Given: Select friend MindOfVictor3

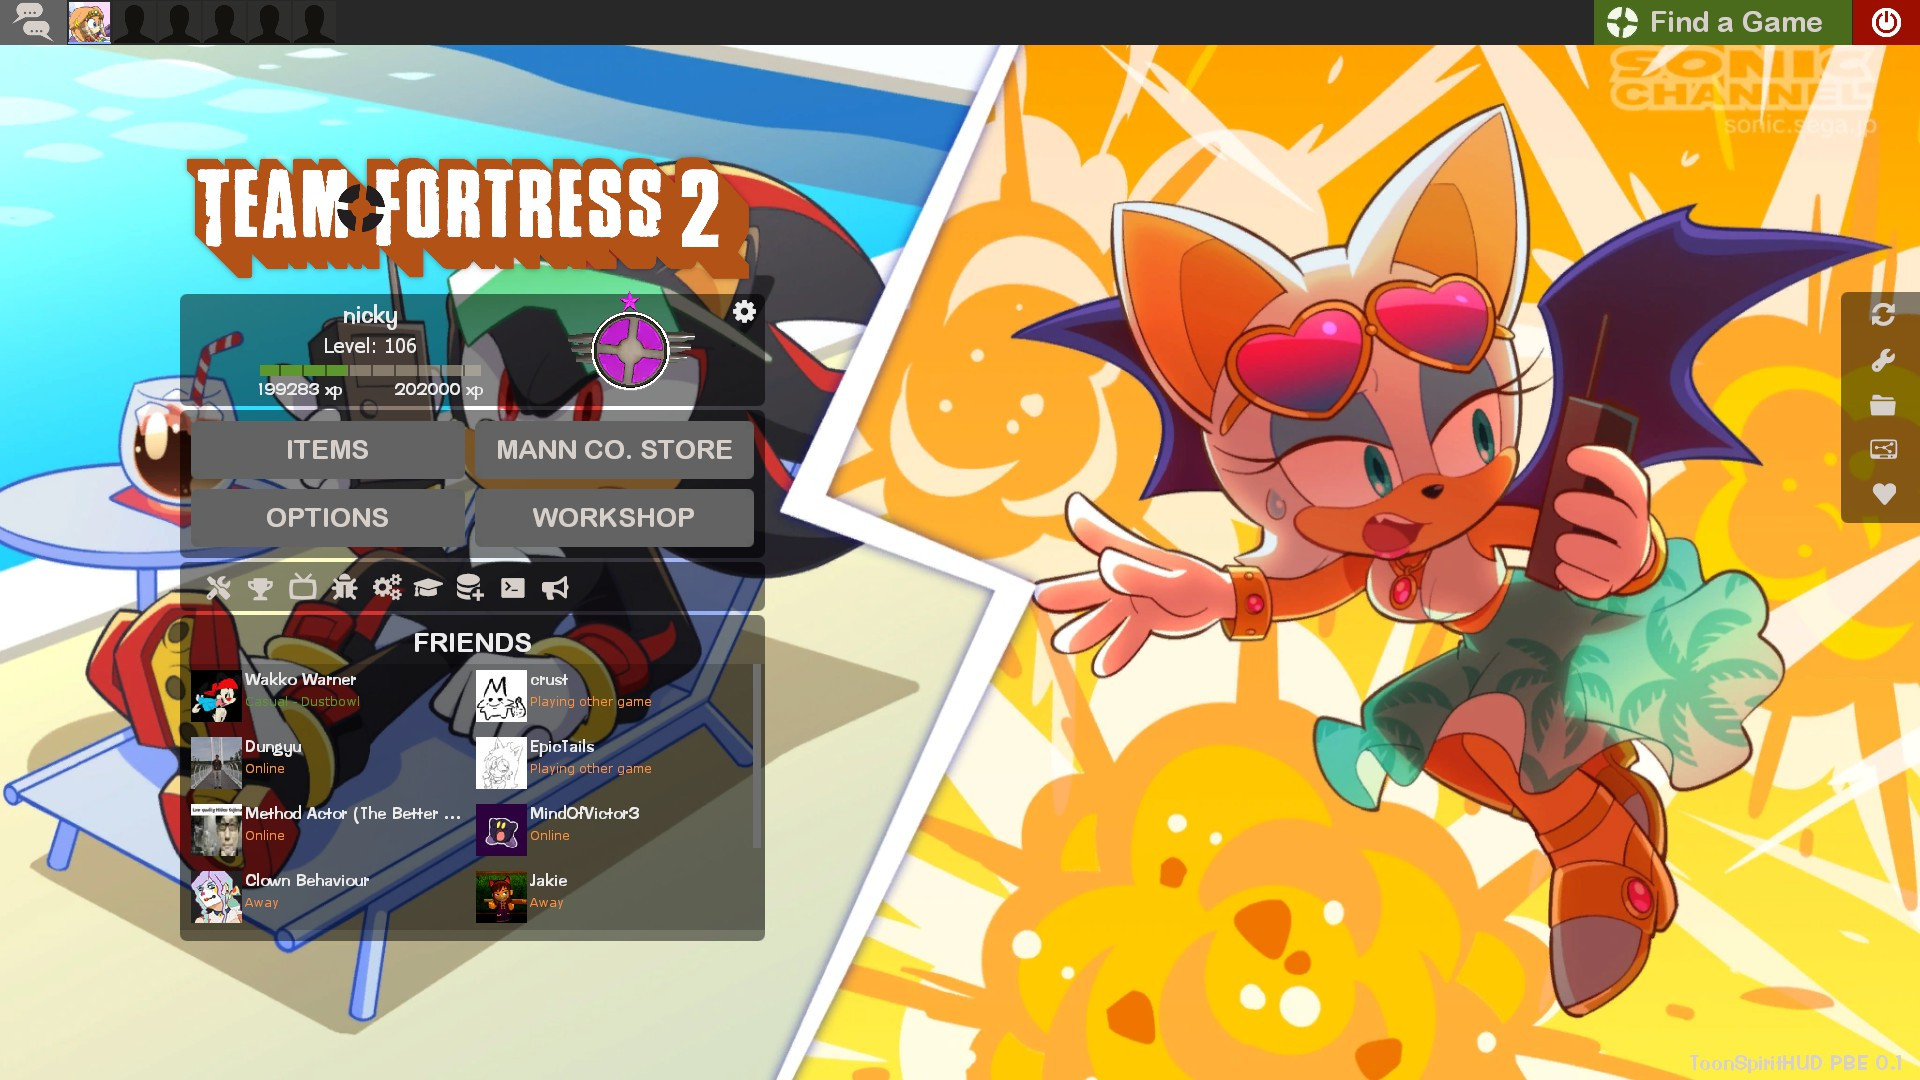Looking at the screenshot, I should coord(612,829).
